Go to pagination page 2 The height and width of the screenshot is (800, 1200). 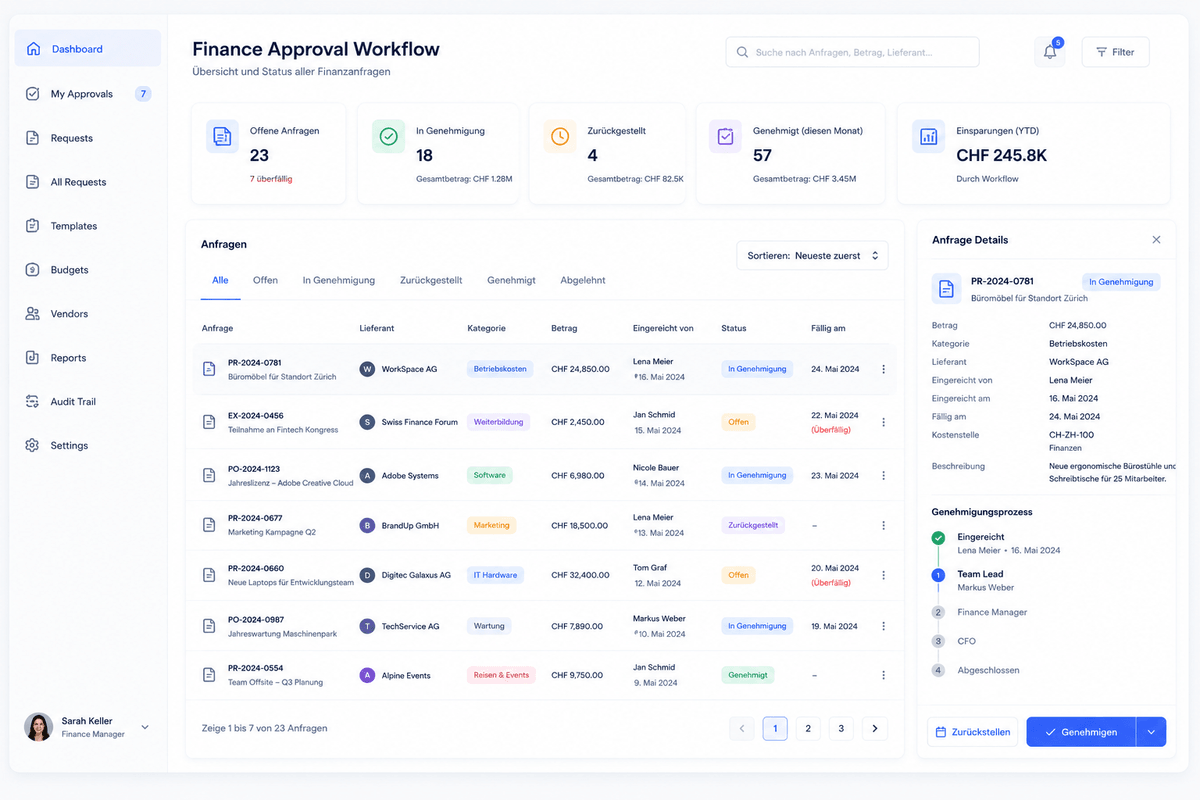pos(808,729)
